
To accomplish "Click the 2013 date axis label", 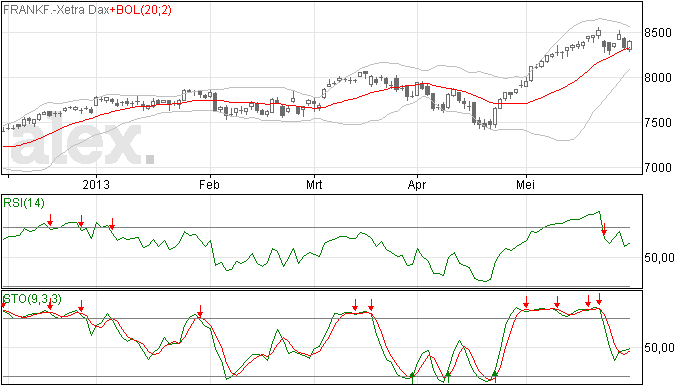I will [x=96, y=184].
